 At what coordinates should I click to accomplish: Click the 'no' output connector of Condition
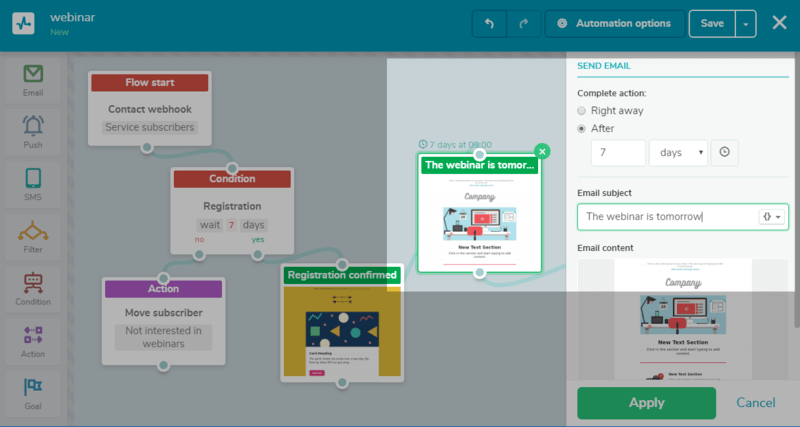coord(199,255)
